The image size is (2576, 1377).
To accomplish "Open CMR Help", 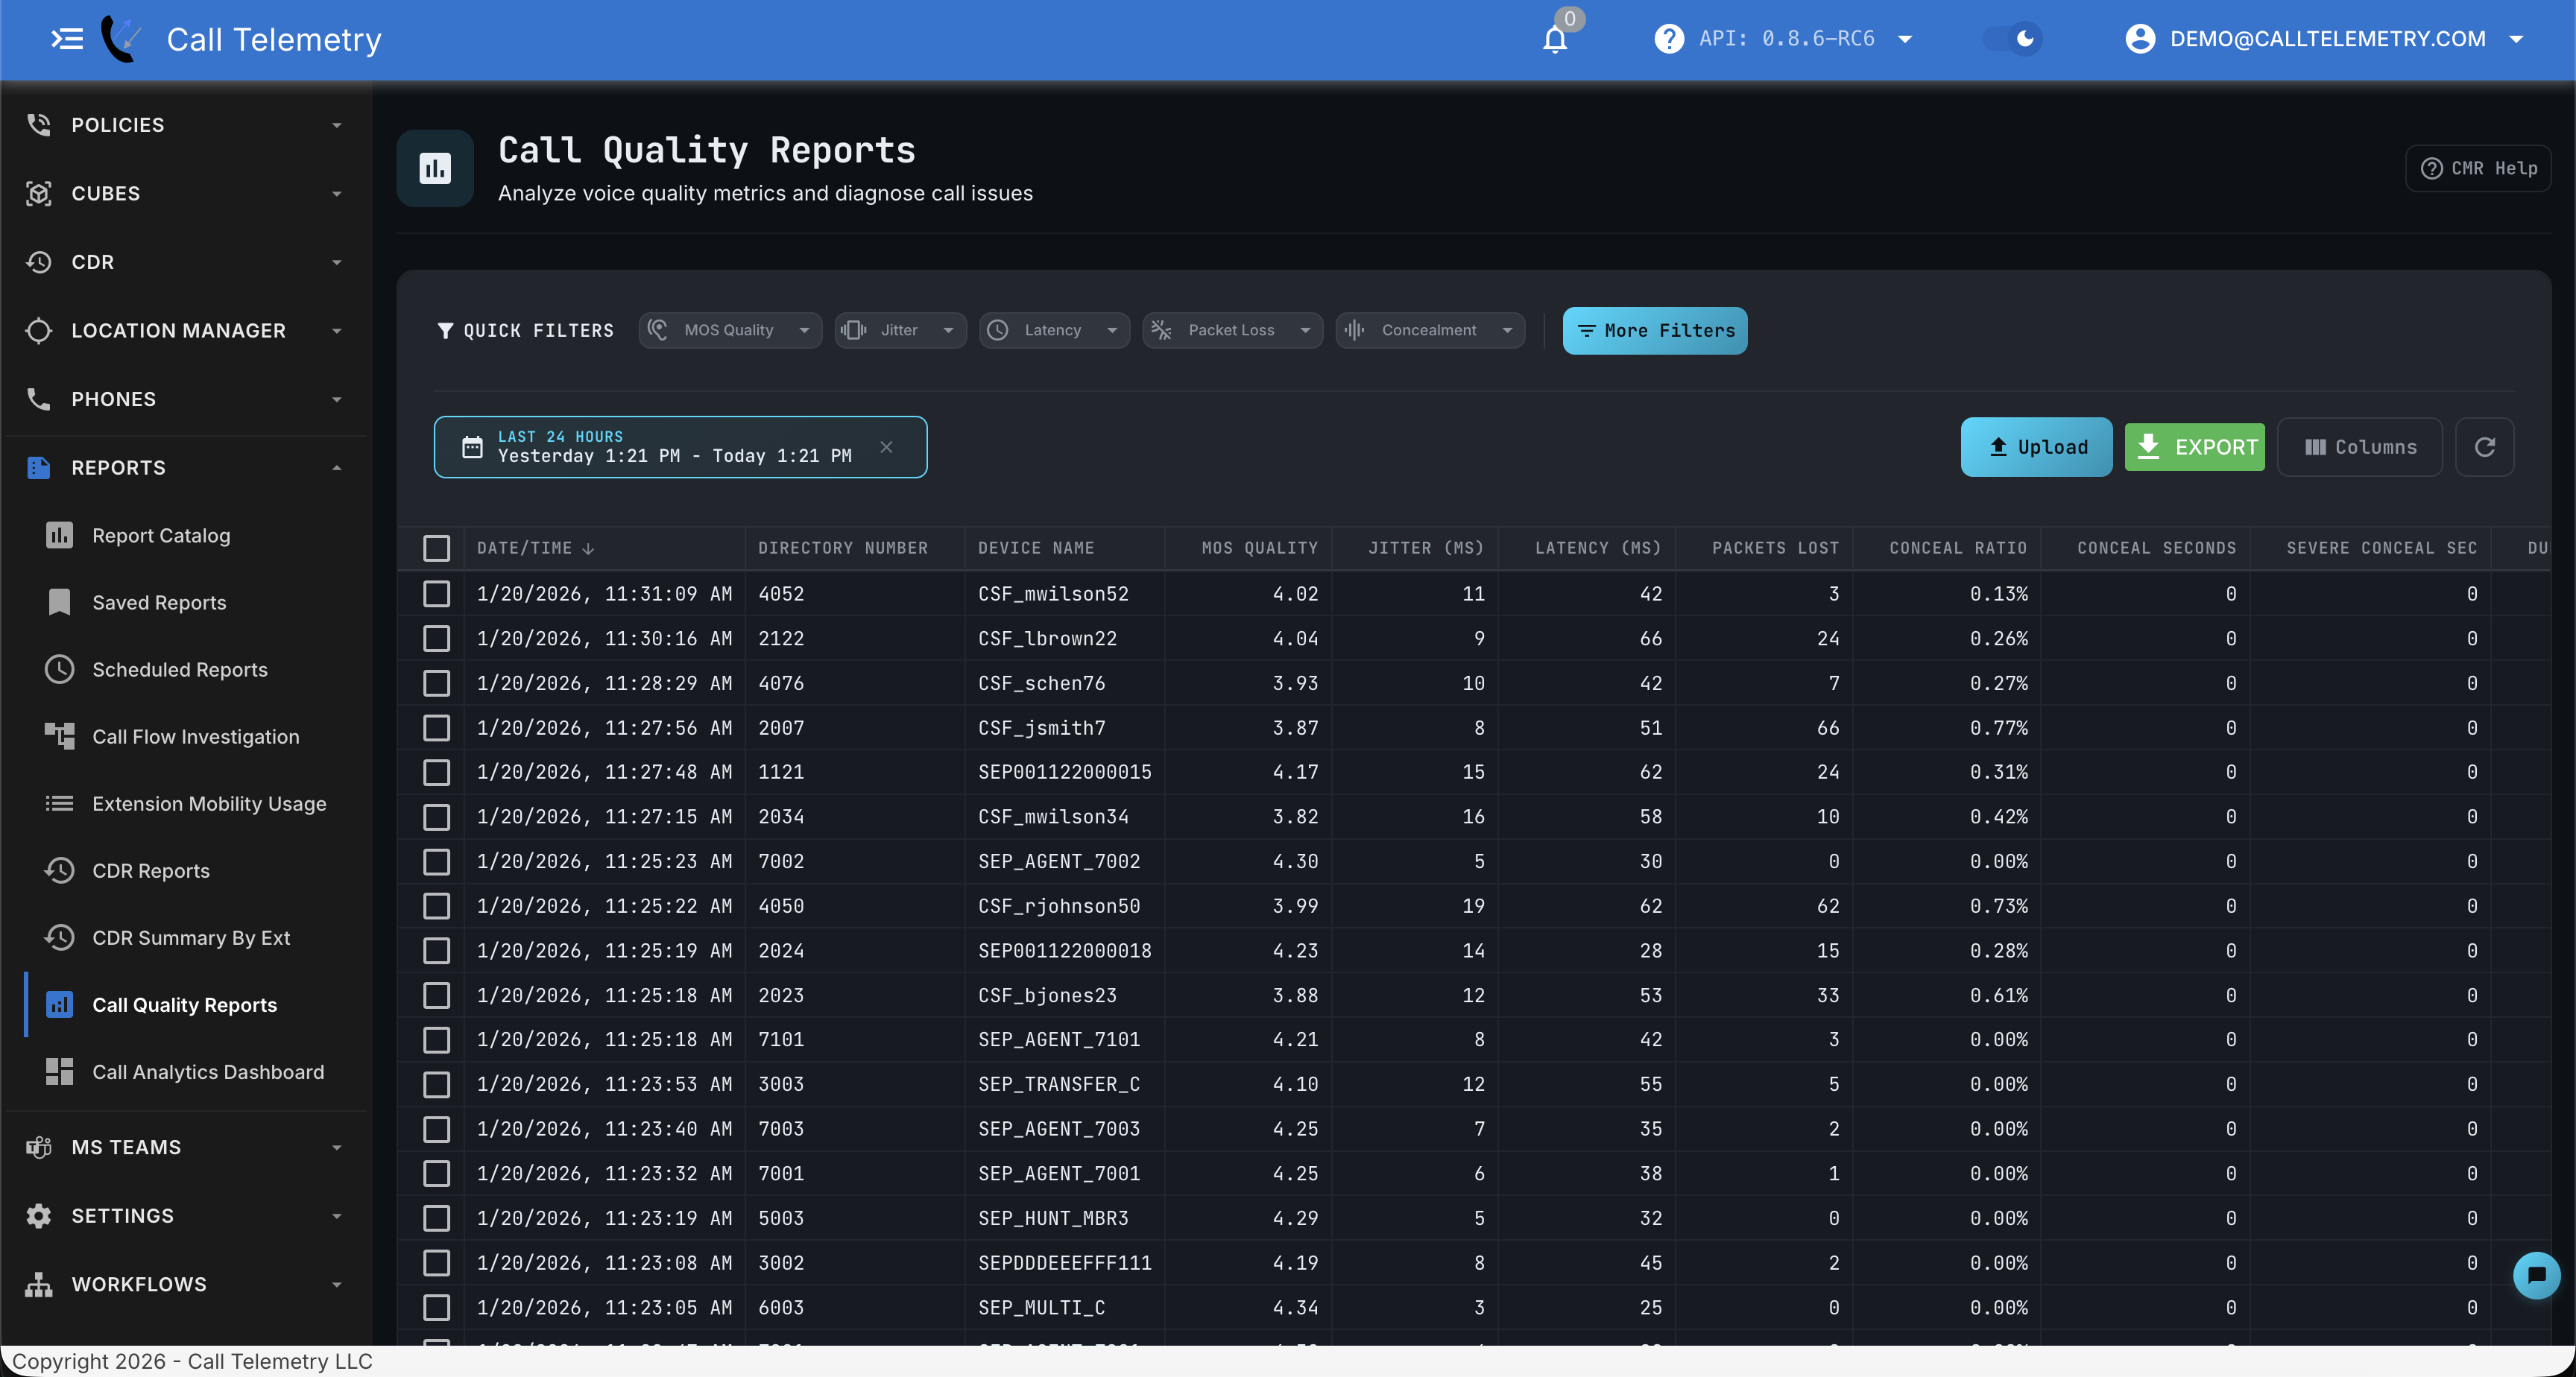I will pyautogui.click(x=2477, y=168).
